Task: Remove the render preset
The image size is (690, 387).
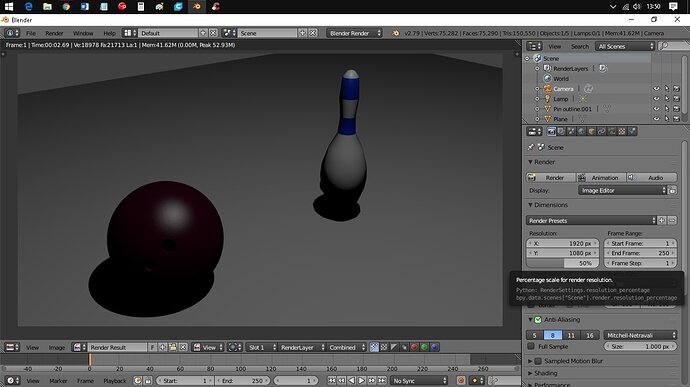Action: [672, 221]
